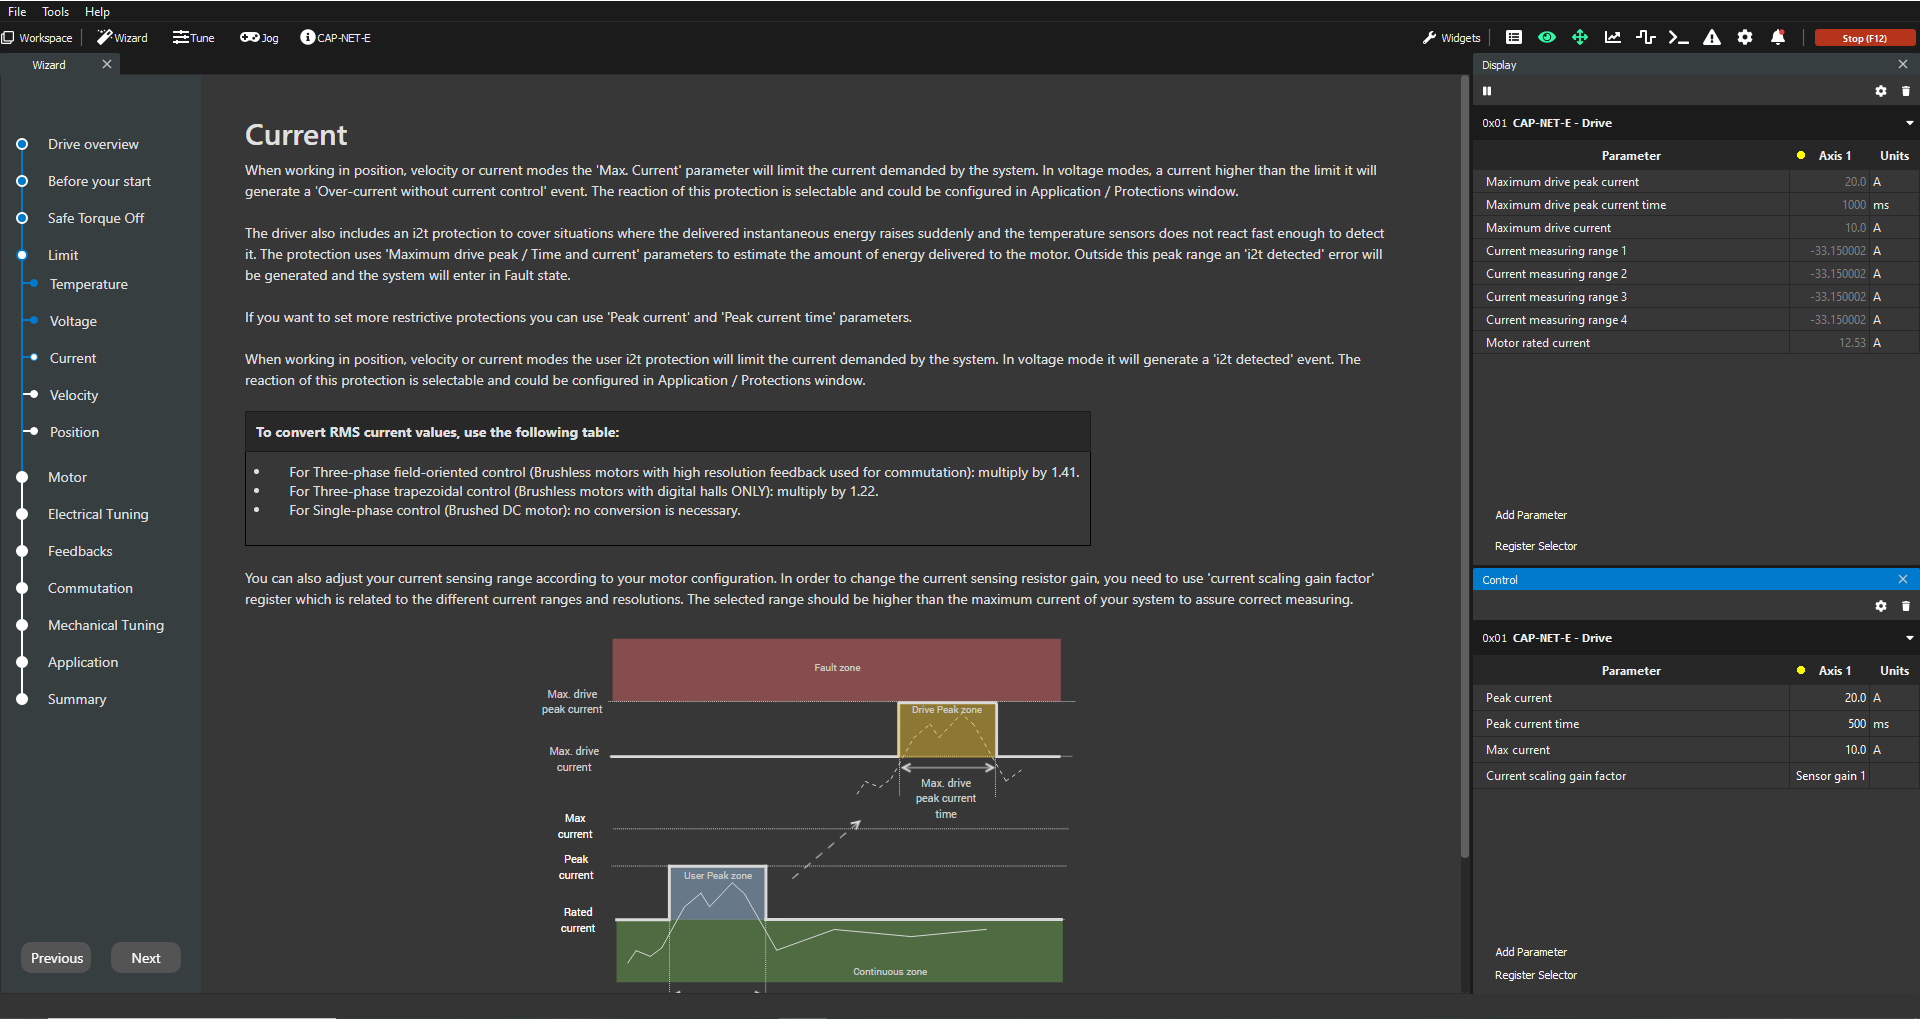Toggle the green move-arrows control widget

(1580, 38)
